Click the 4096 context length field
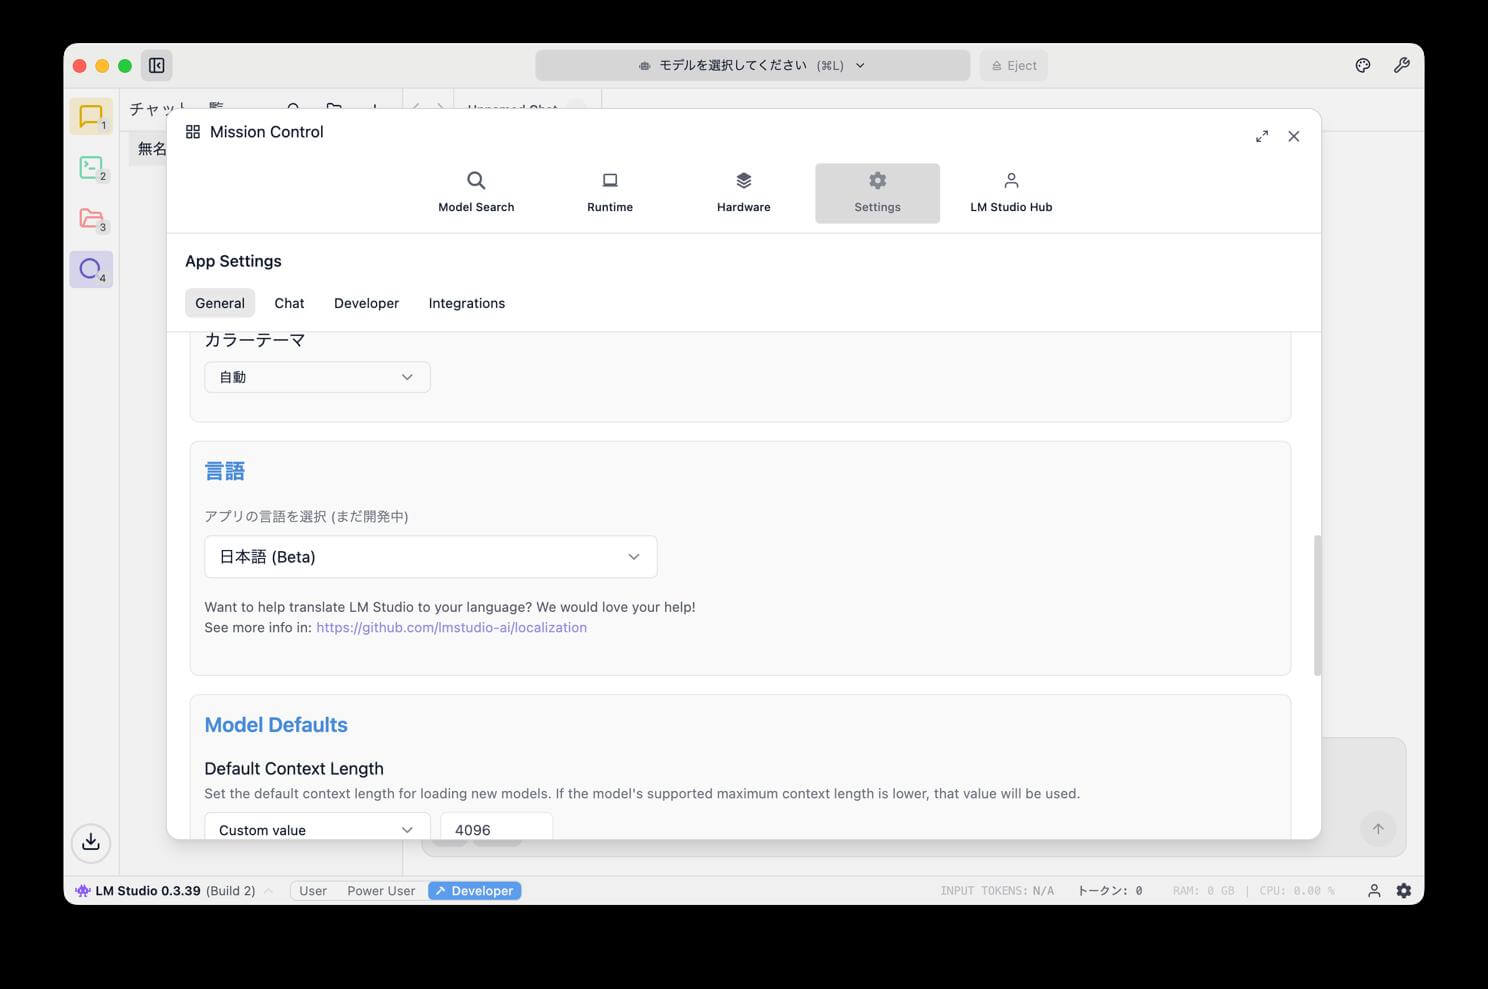 click(496, 829)
